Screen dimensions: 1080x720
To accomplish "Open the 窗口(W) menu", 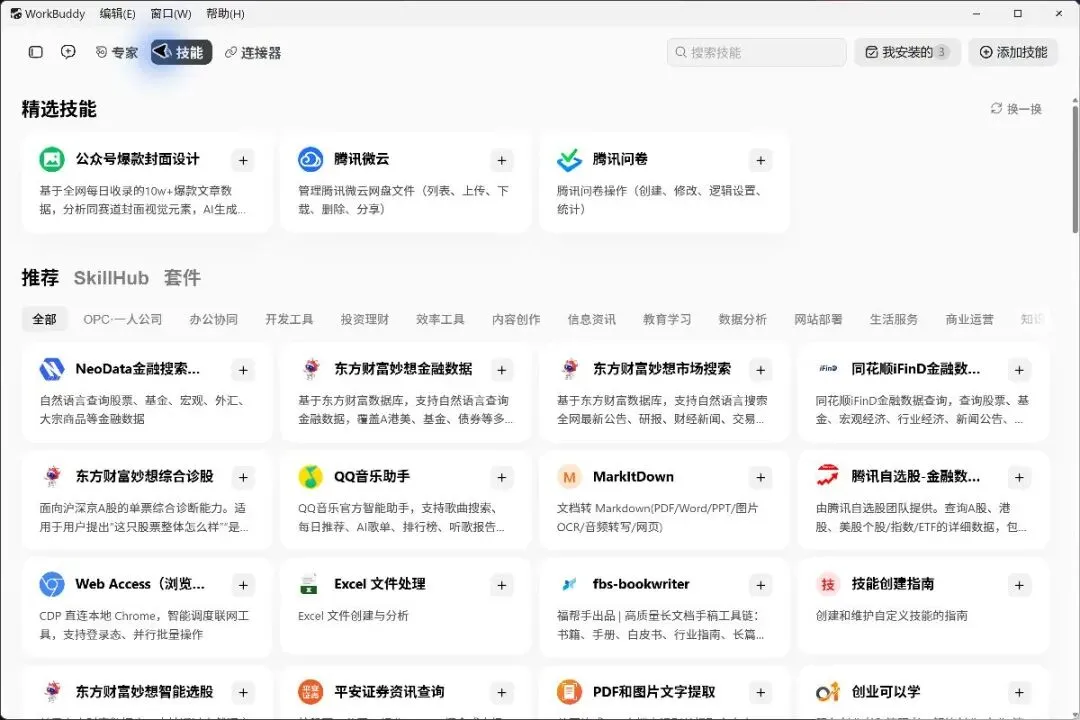I will 171,14.
